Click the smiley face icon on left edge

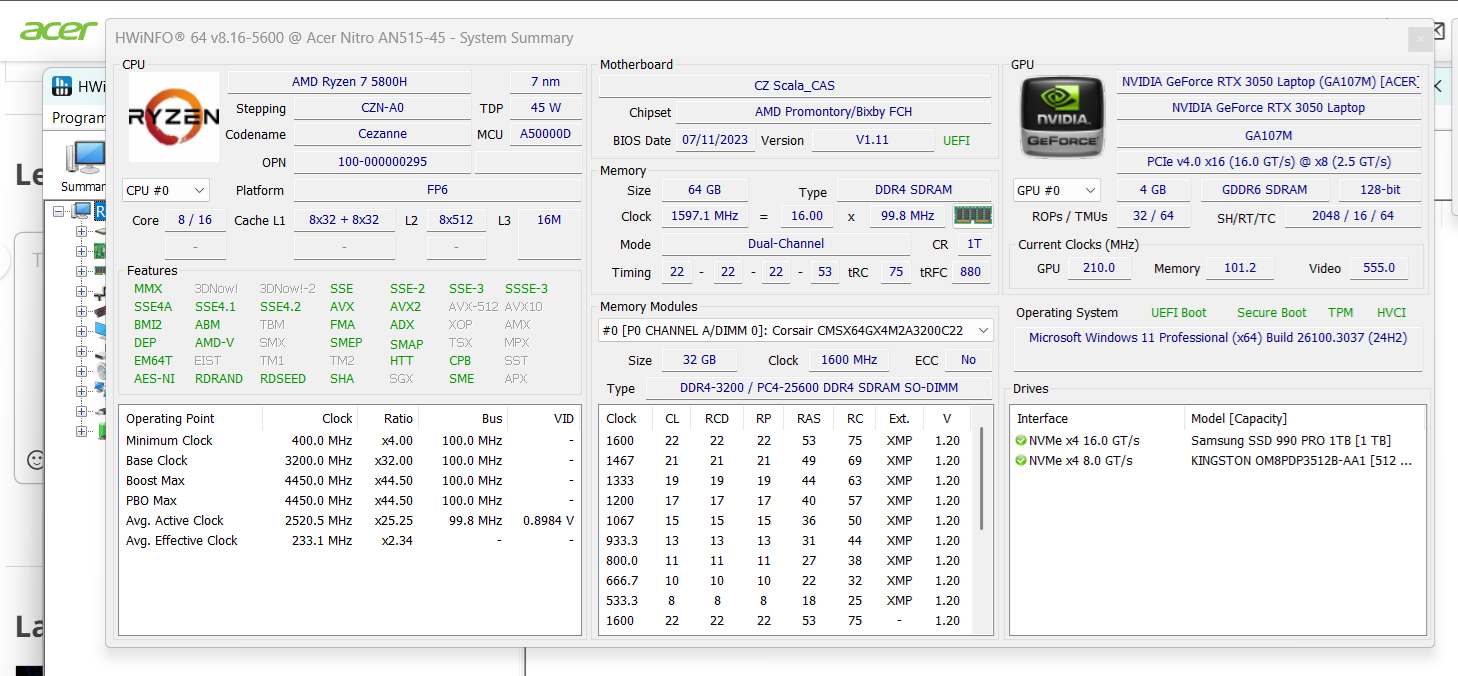coord(37,460)
